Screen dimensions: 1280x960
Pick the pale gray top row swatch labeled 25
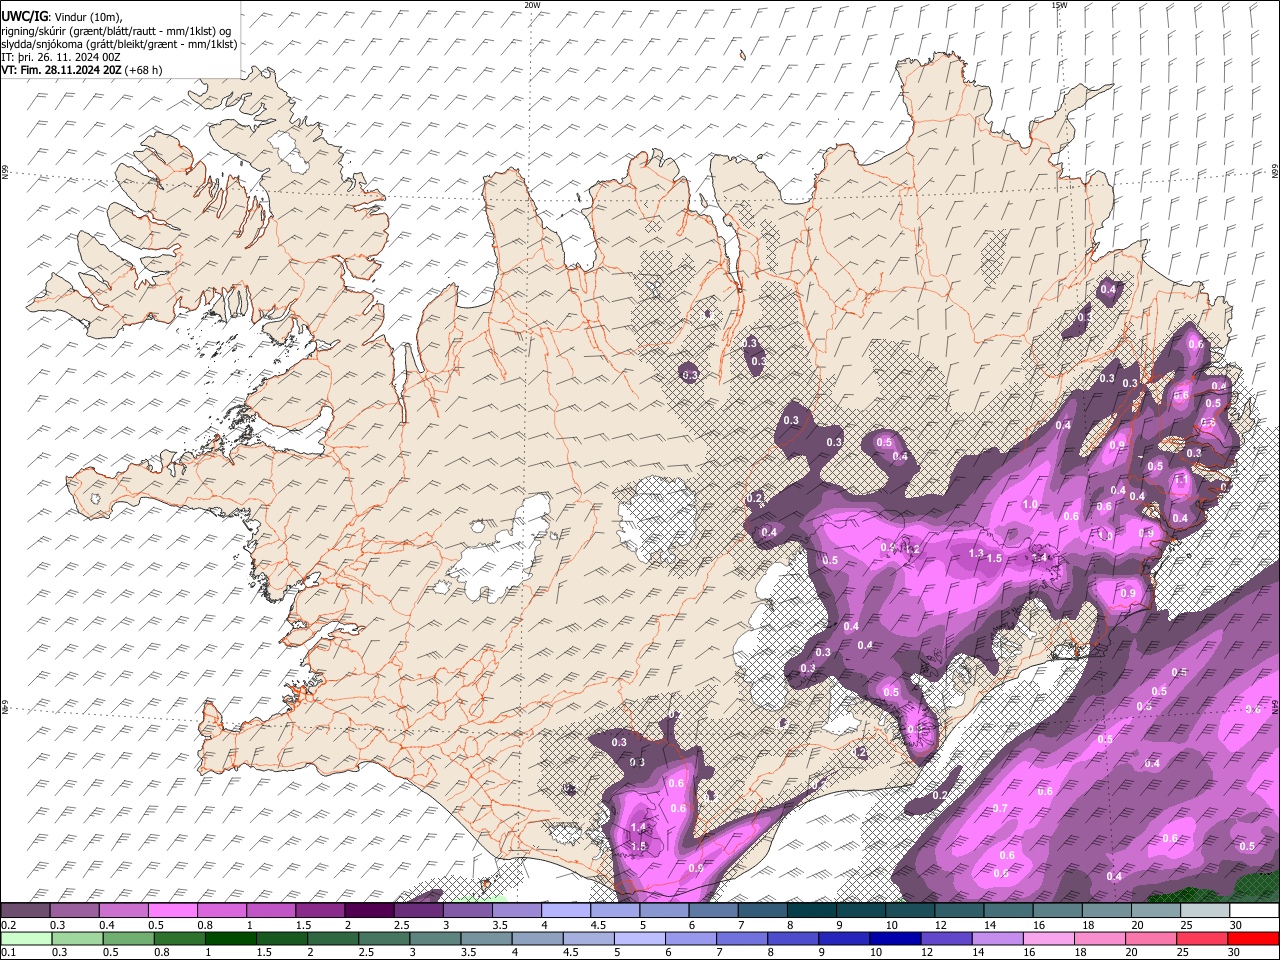click(x=1205, y=910)
